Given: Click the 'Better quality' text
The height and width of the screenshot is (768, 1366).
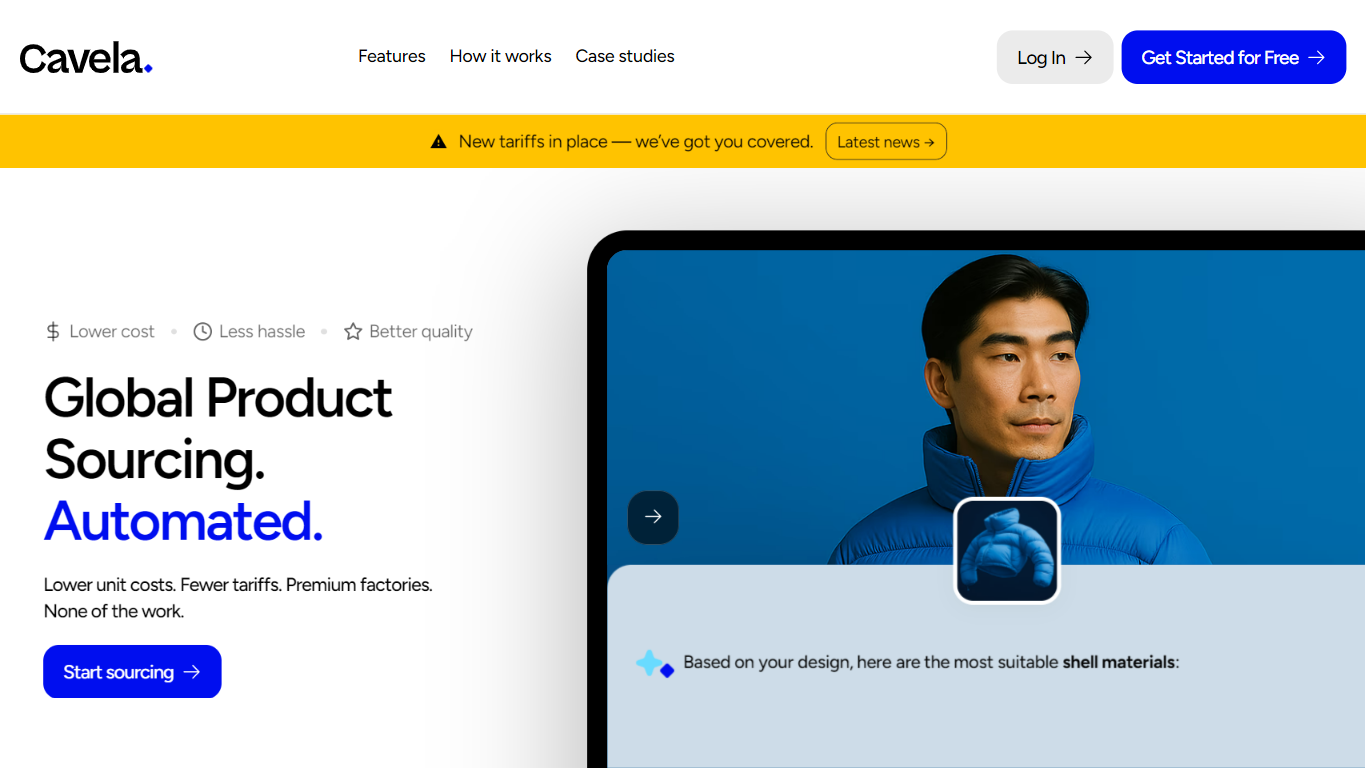Looking at the screenshot, I should click(421, 331).
